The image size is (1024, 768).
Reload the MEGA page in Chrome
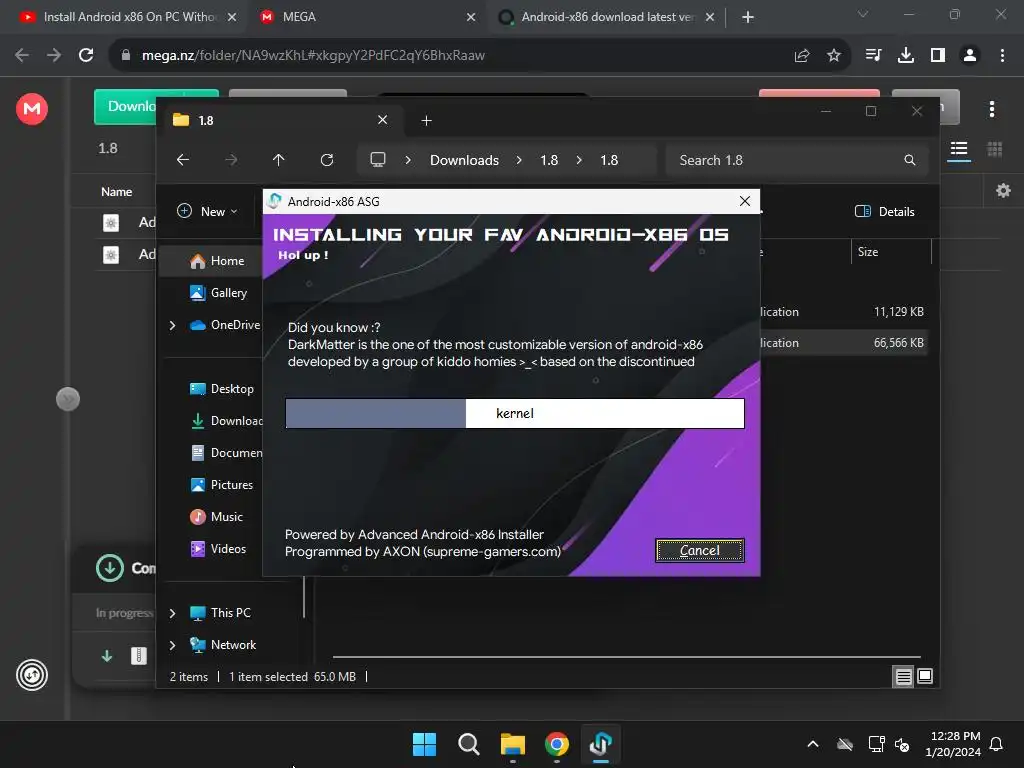pos(86,55)
